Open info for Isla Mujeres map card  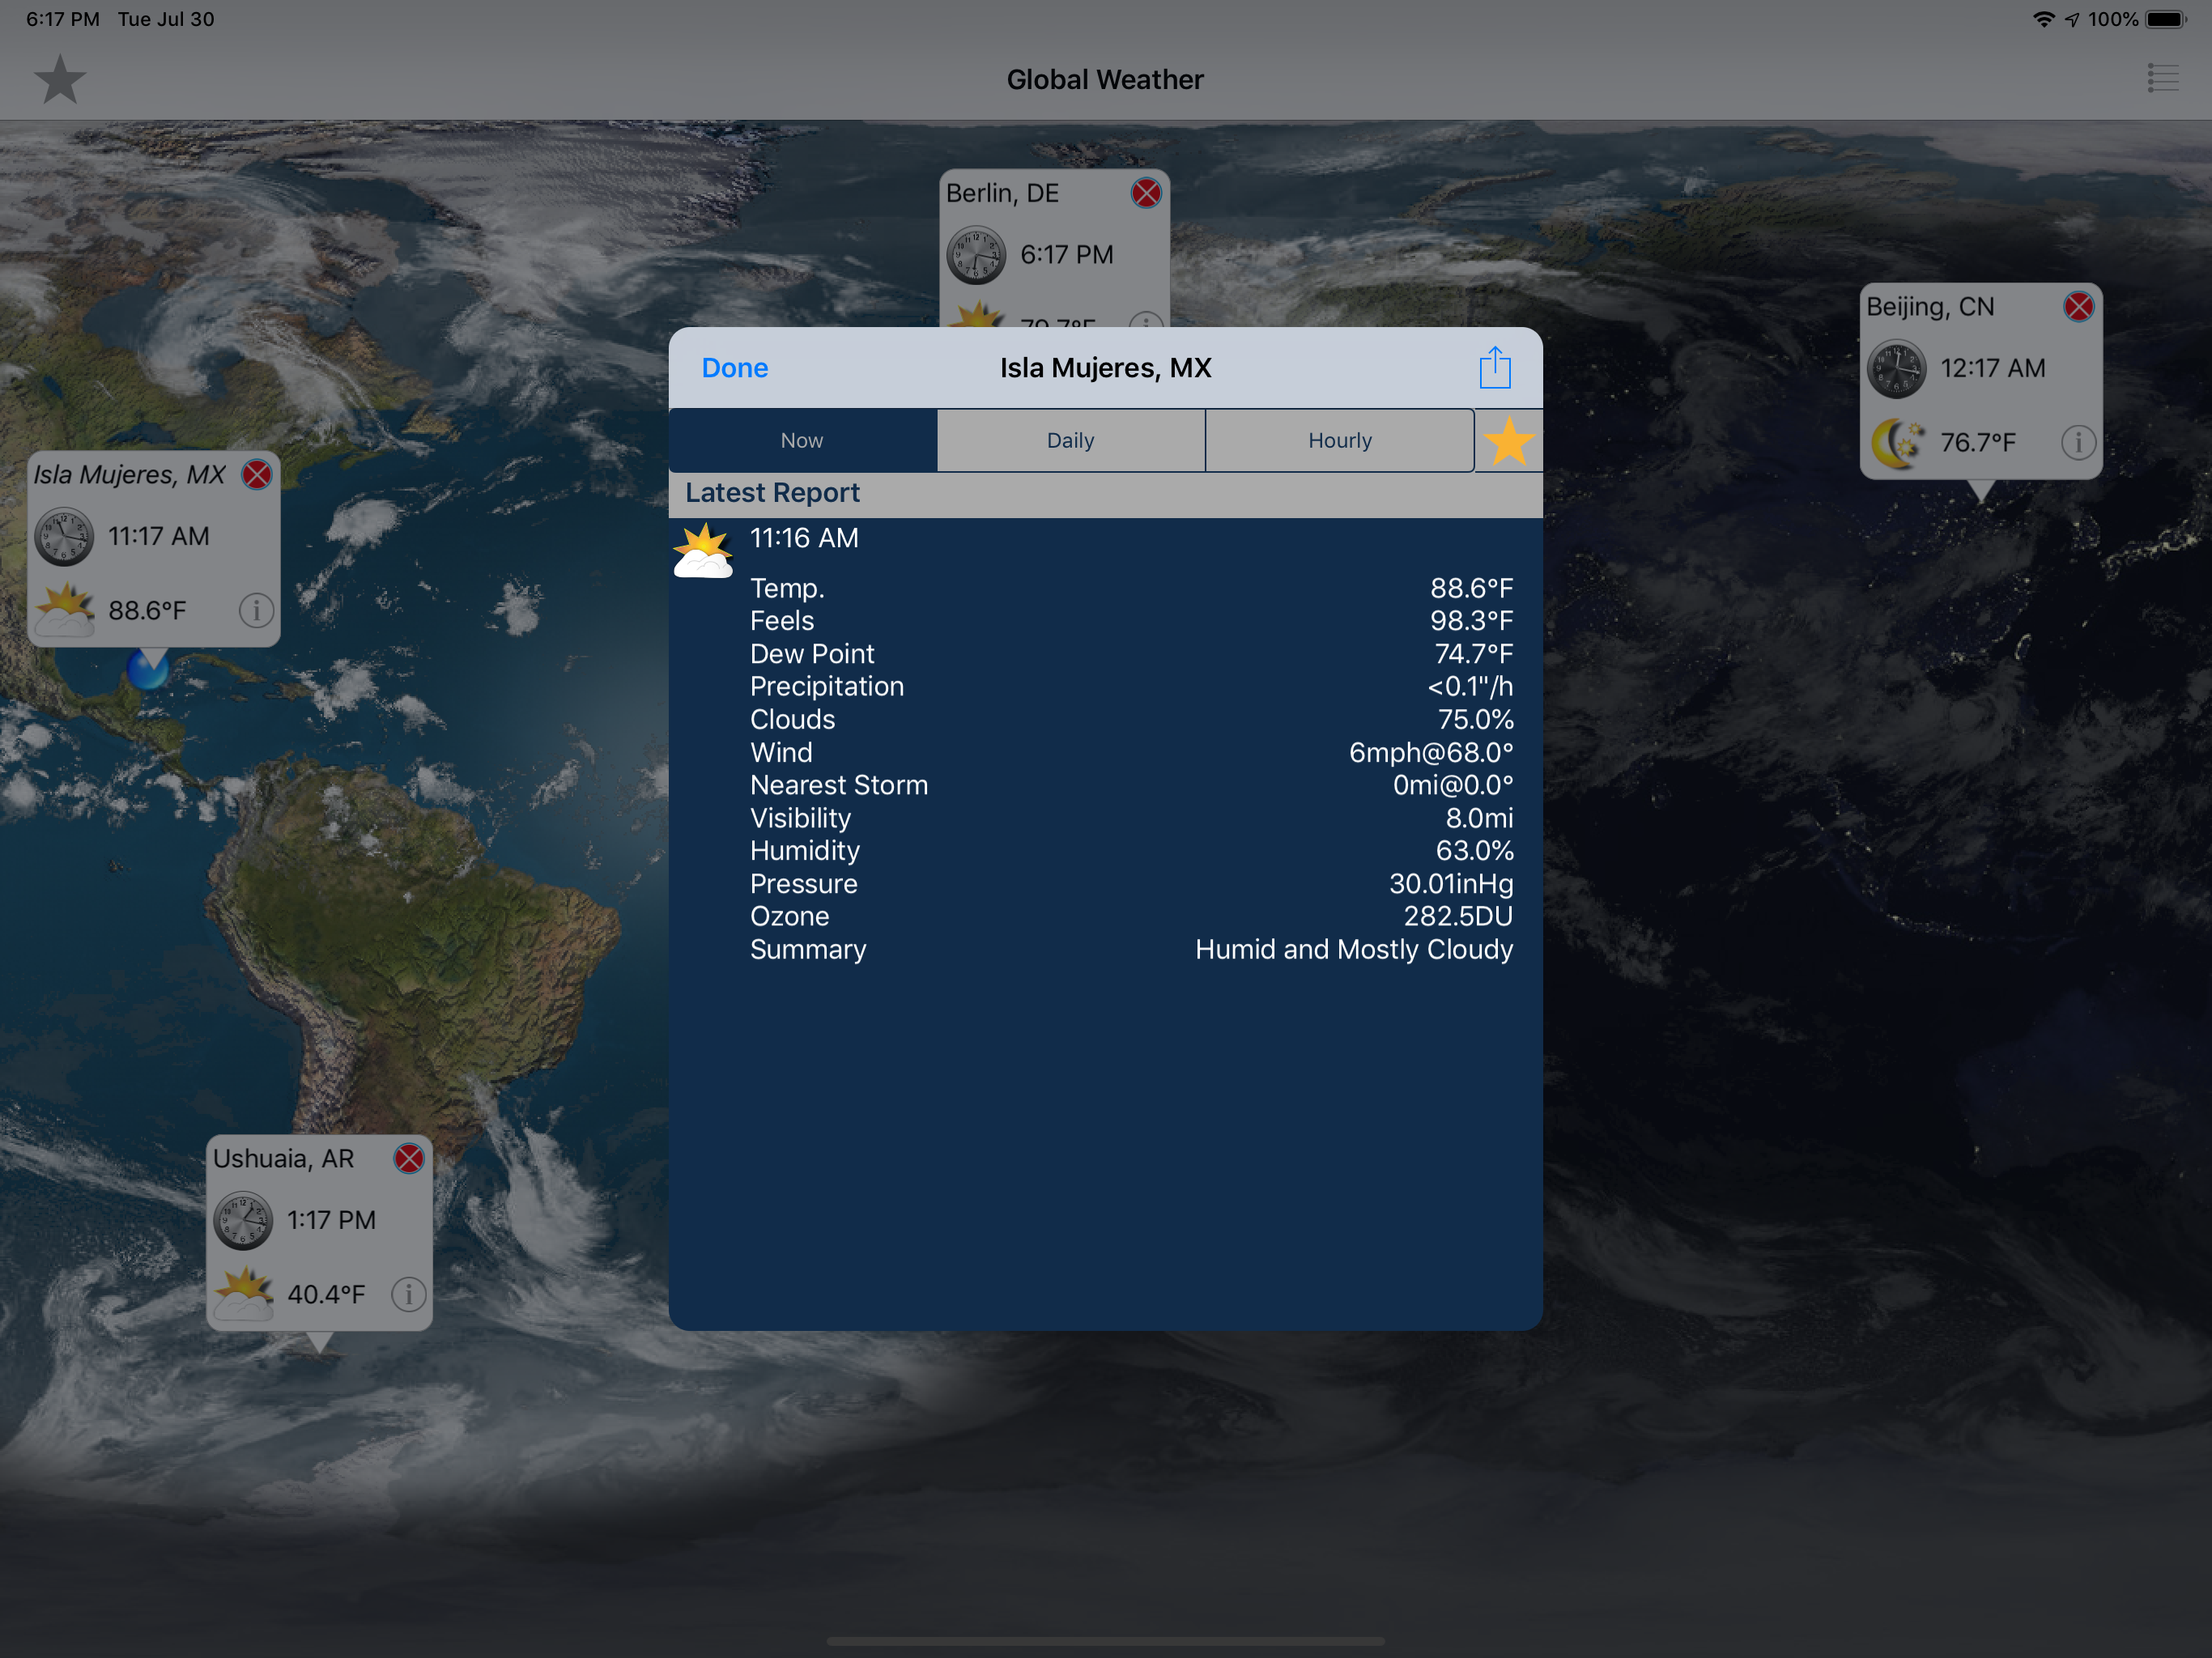pos(256,610)
